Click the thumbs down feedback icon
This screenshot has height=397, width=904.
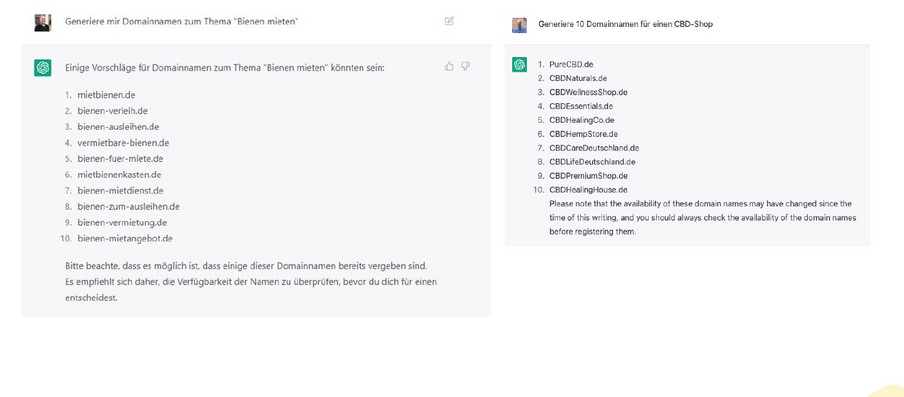(465, 66)
